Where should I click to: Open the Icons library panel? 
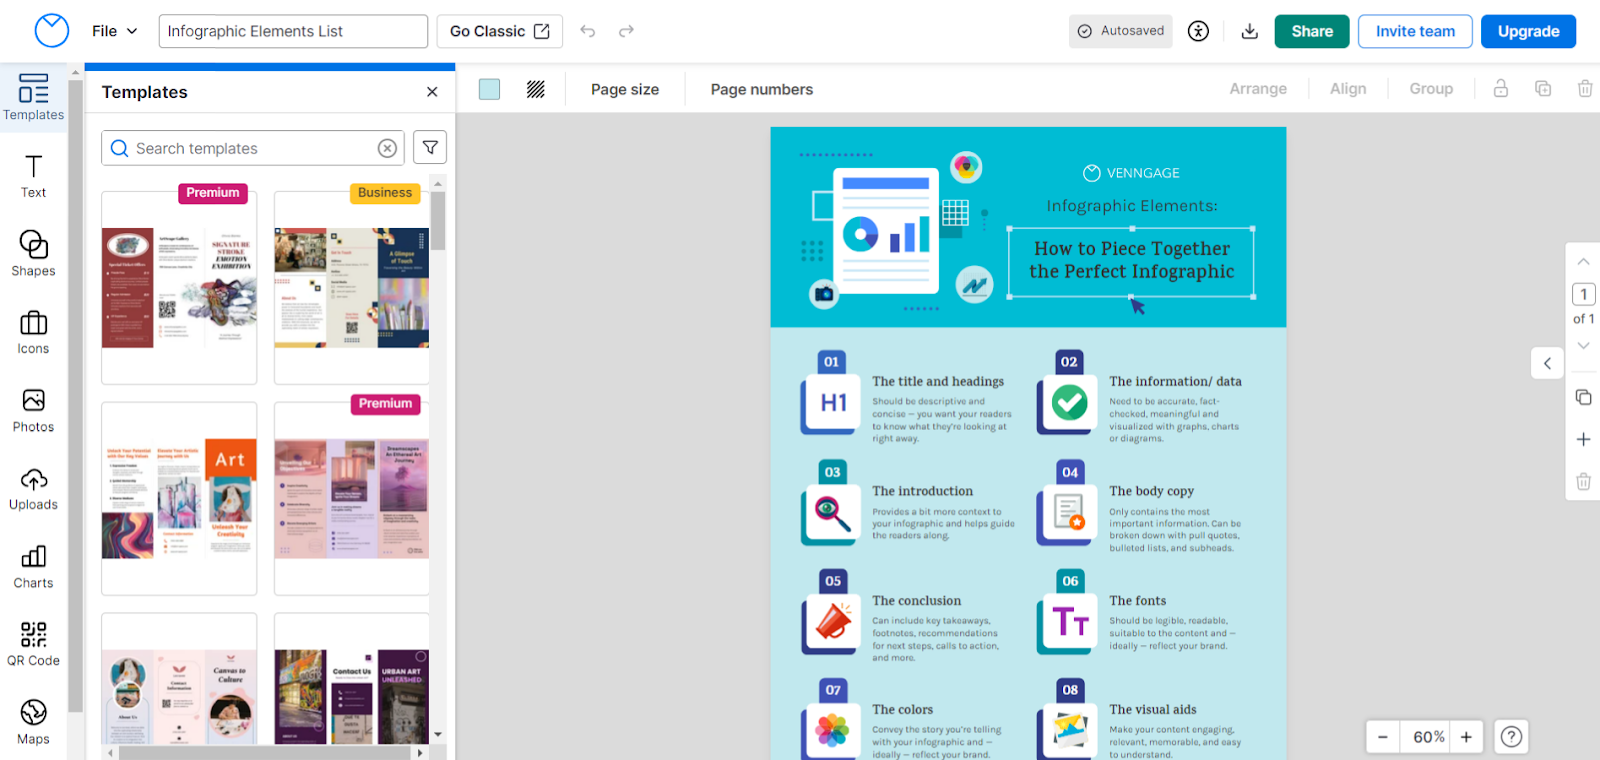[x=33, y=332]
